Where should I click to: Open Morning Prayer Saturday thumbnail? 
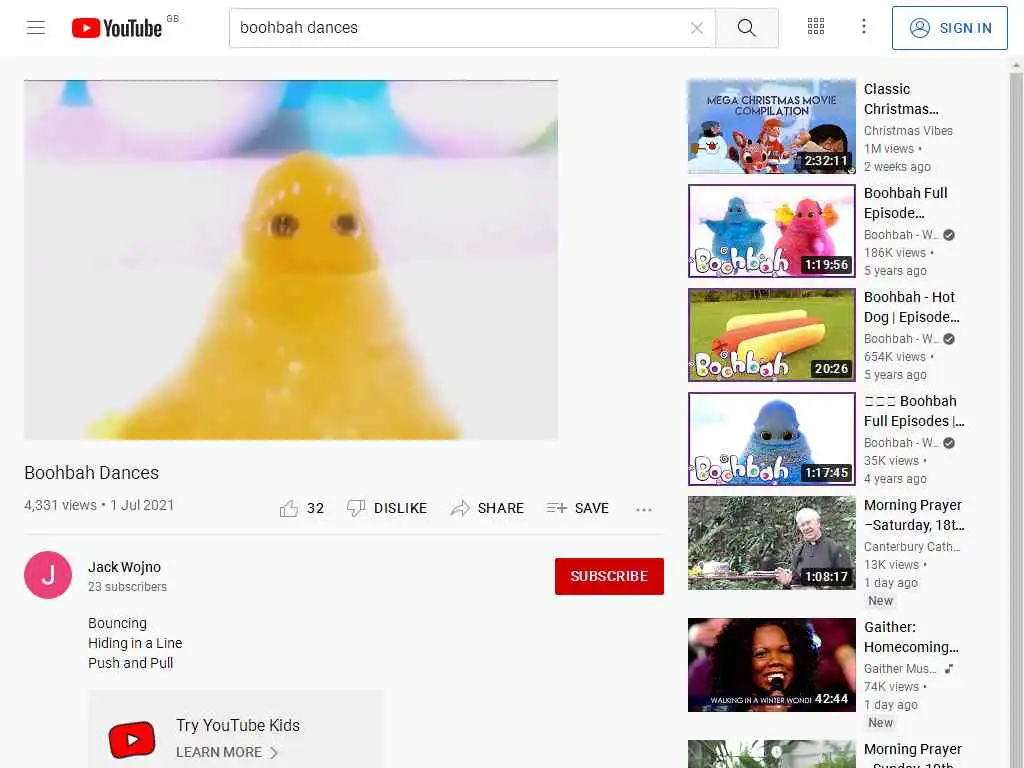tap(771, 543)
